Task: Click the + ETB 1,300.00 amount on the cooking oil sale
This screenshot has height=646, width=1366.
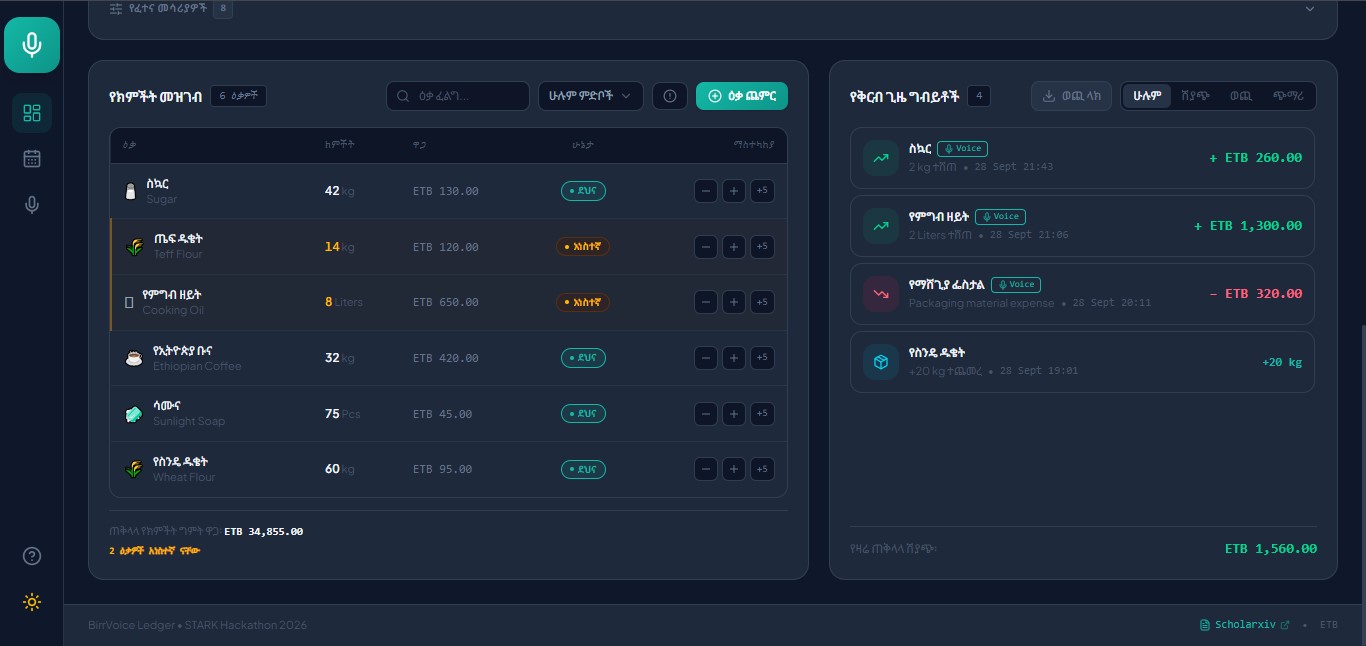Action: coord(1248,226)
